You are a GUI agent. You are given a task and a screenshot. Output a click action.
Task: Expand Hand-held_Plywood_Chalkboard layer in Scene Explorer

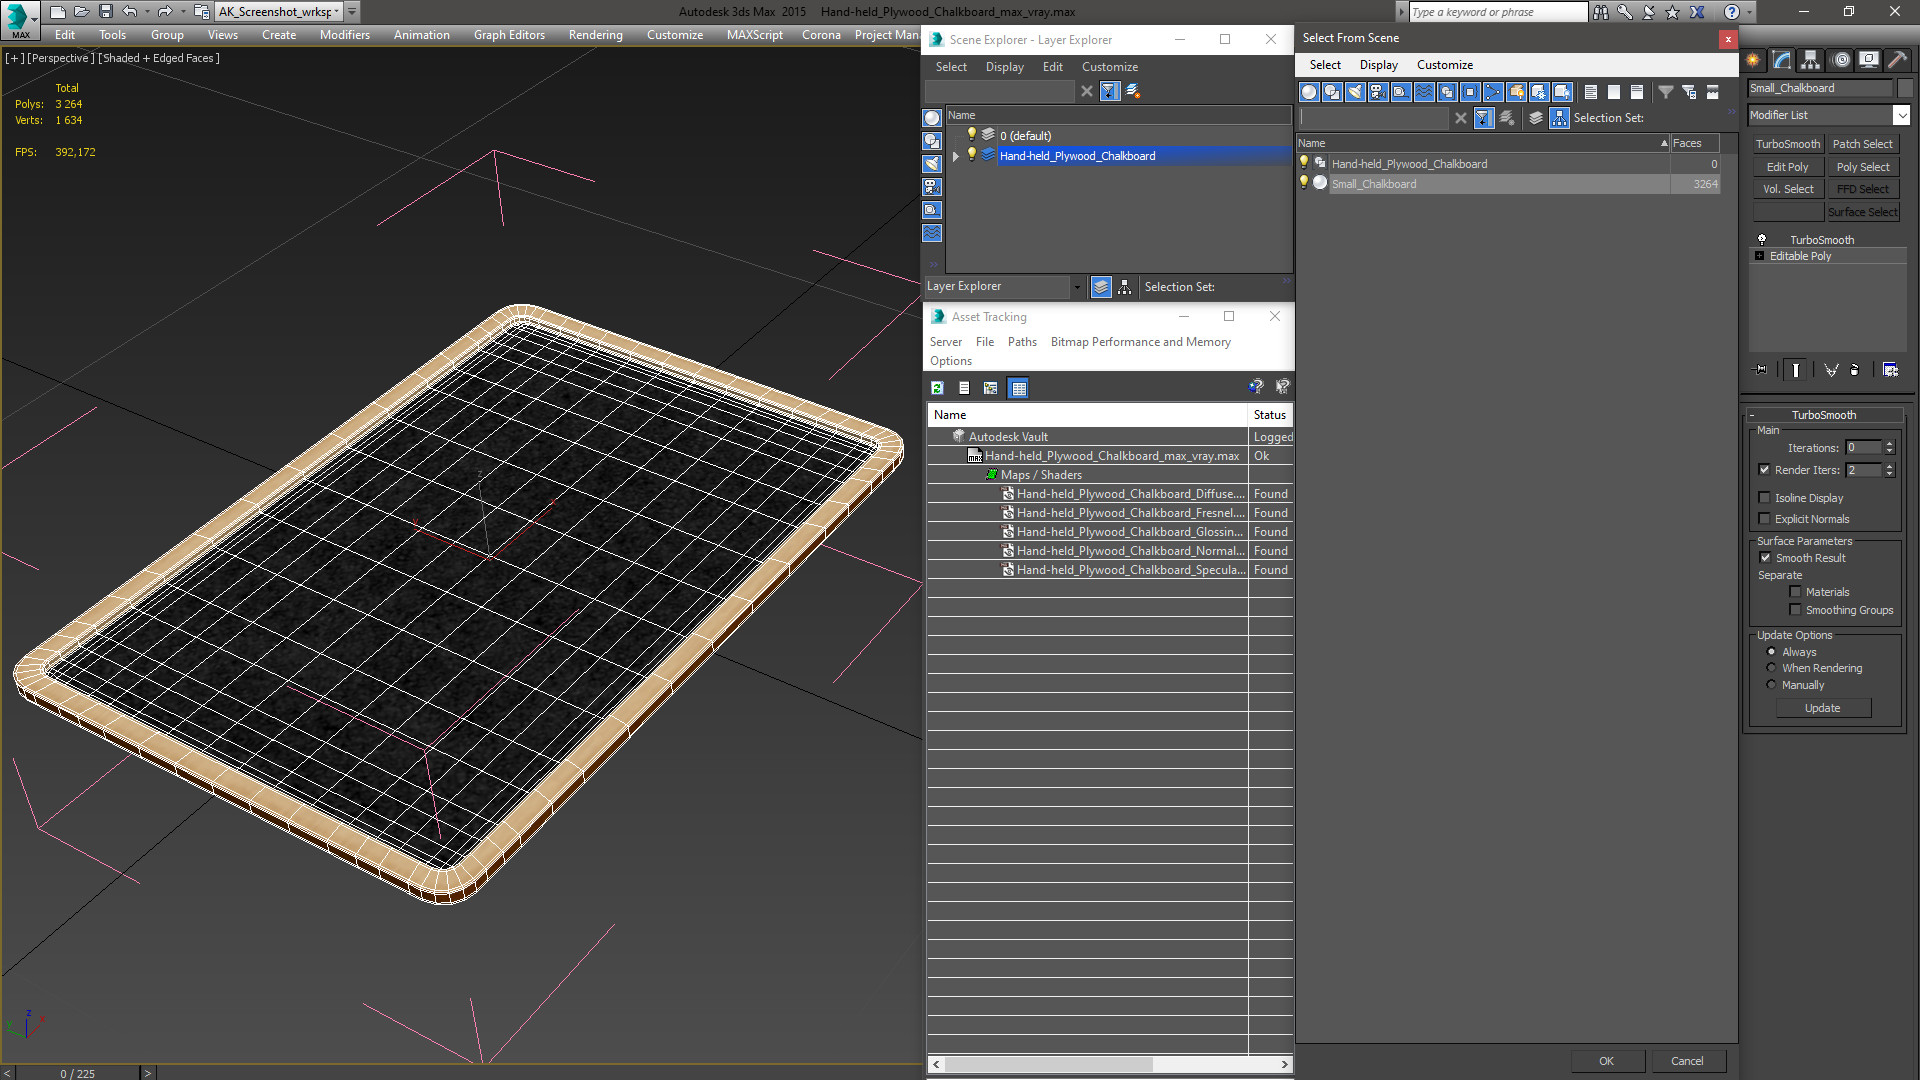(956, 156)
